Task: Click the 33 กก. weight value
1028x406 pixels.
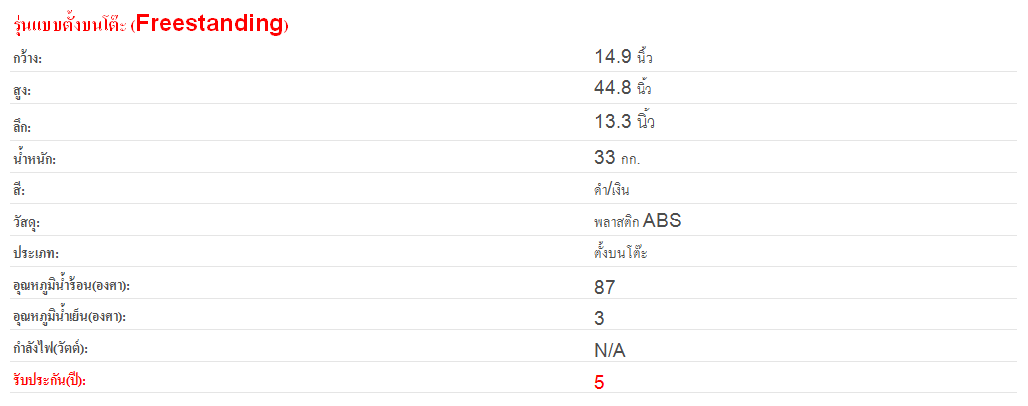Action: coord(617,157)
